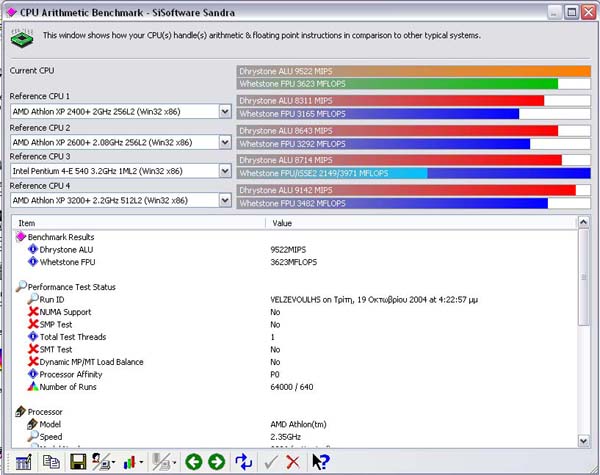Click the info icon beside Whetstone FPU
This screenshot has height=475, width=600.
coord(33,262)
